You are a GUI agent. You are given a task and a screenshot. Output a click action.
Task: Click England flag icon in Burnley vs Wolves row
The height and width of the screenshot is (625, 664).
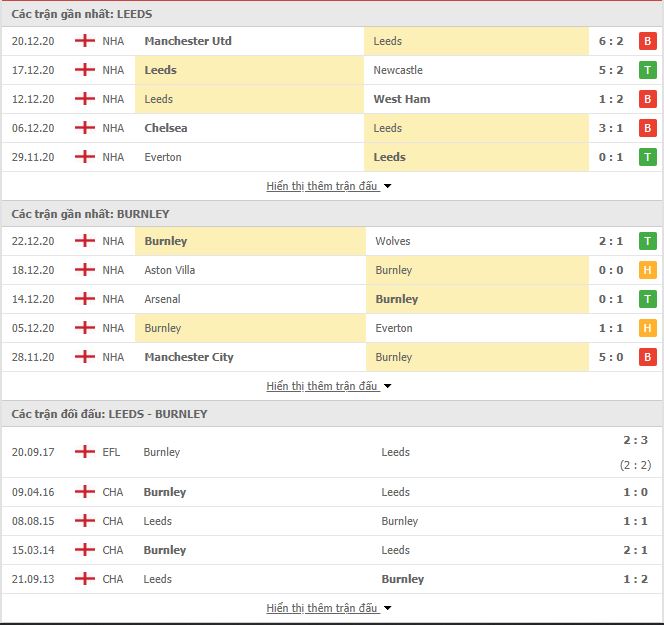coord(85,241)
